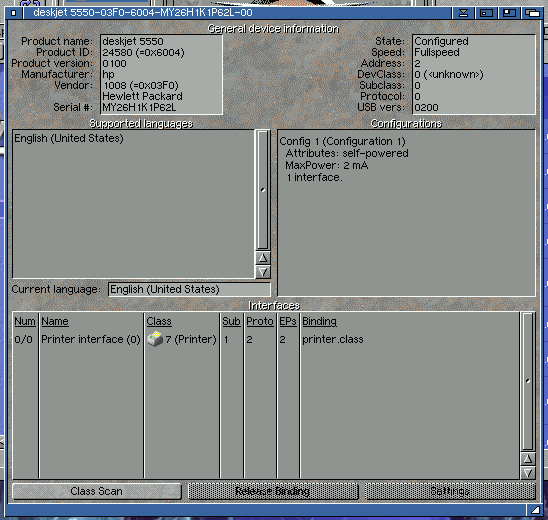Screen dimensions: 548x520
Task: Sort interfaces by Num column header
Action: 25,321
